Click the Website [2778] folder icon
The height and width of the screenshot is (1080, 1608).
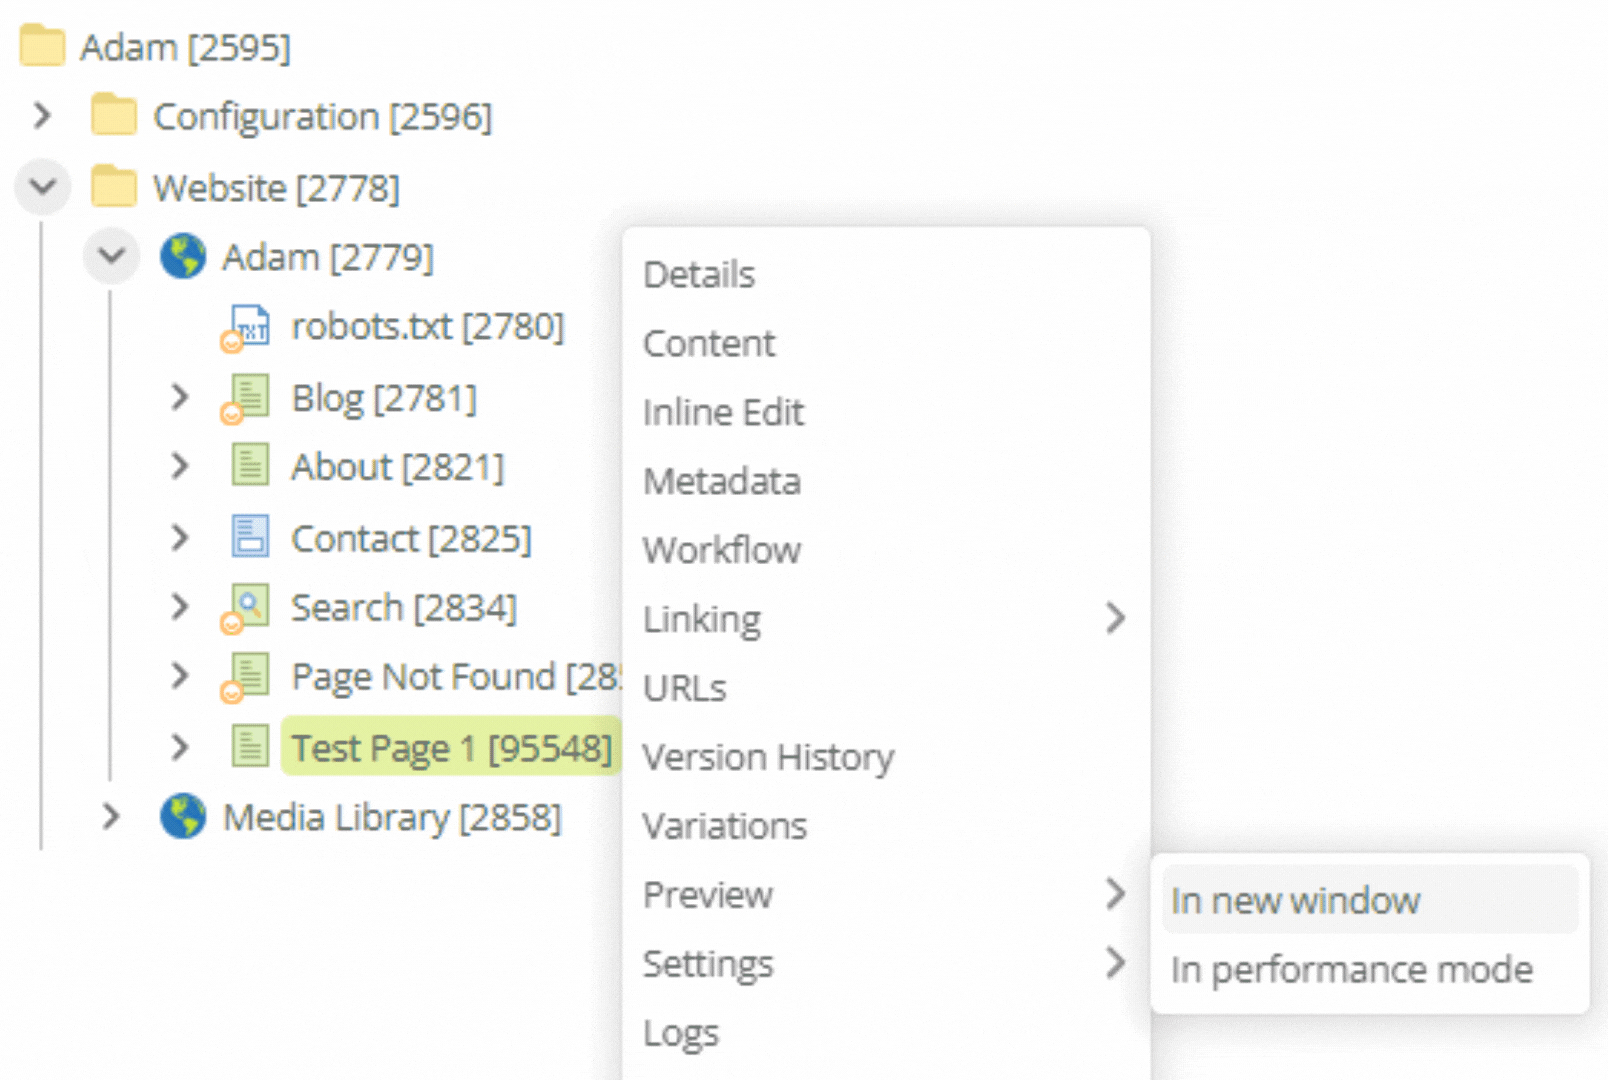[113, 185]
